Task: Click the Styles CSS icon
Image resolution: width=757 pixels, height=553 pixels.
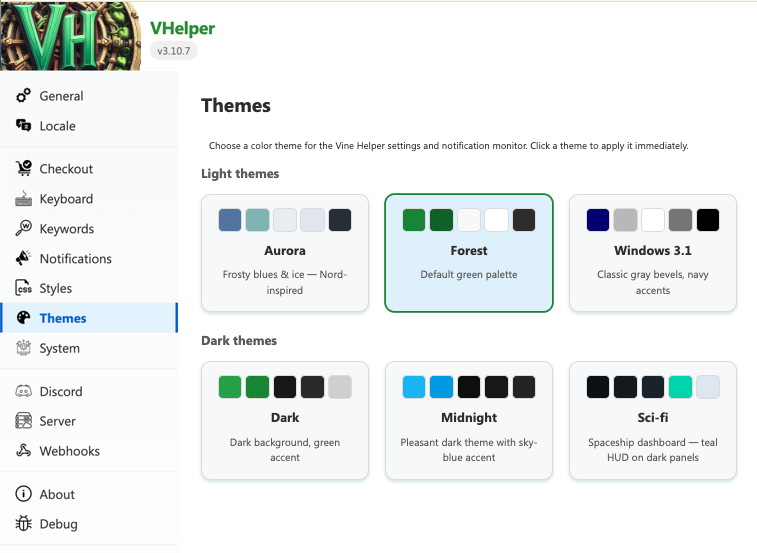Action: pos(23,289)
